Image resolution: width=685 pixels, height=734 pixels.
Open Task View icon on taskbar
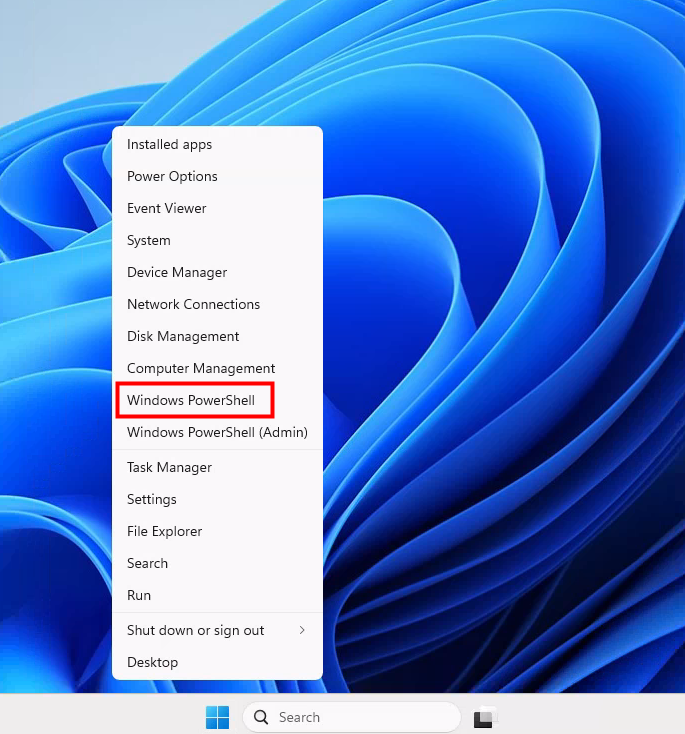click(x=486, y=717)
